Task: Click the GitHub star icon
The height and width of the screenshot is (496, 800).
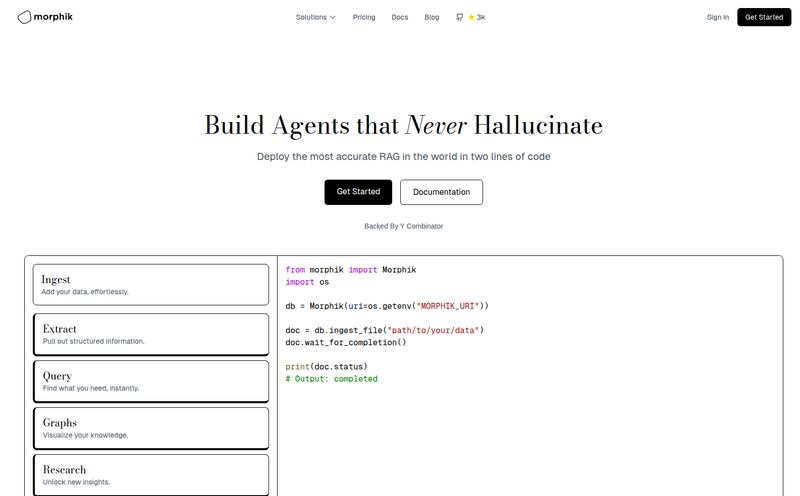Action: (471, 17)
